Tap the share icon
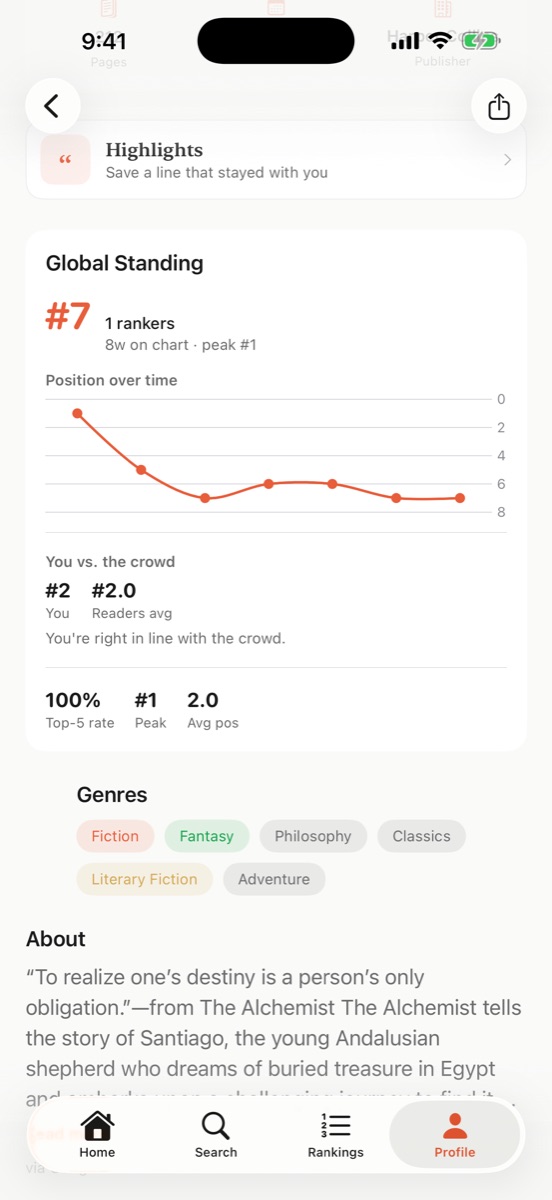Viewport: 552px width, 1200px height. tap(499, 106)
